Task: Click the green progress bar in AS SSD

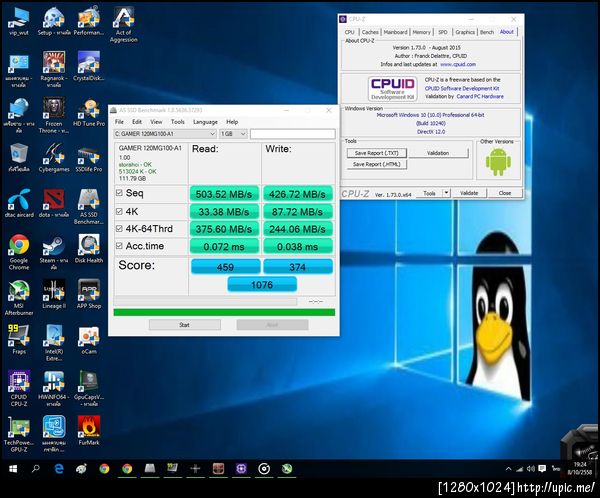Action: click(x=224, y=312)
